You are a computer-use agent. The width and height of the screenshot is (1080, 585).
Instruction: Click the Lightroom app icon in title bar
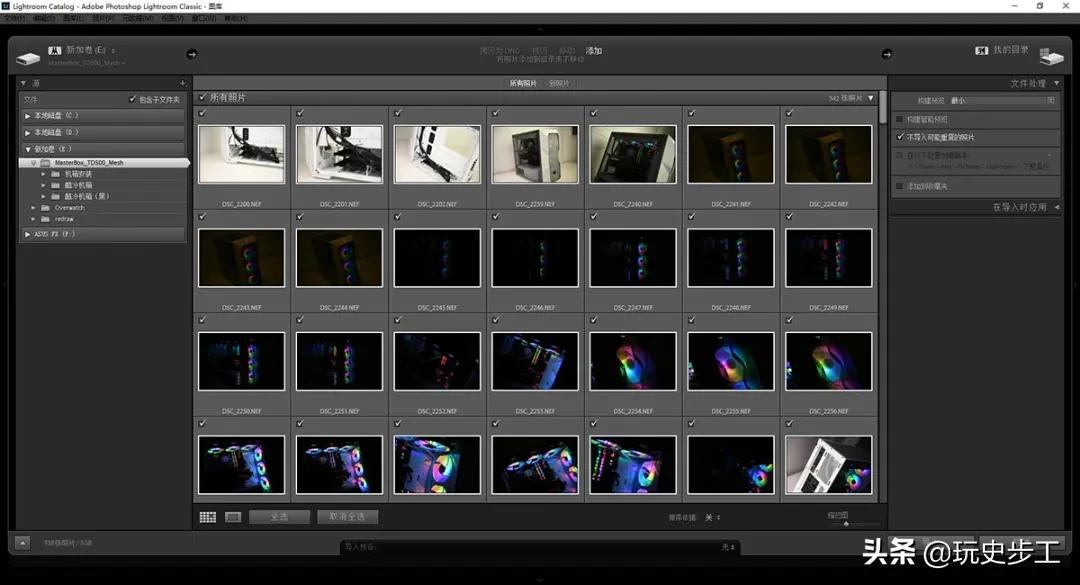[x=6, y=6]
